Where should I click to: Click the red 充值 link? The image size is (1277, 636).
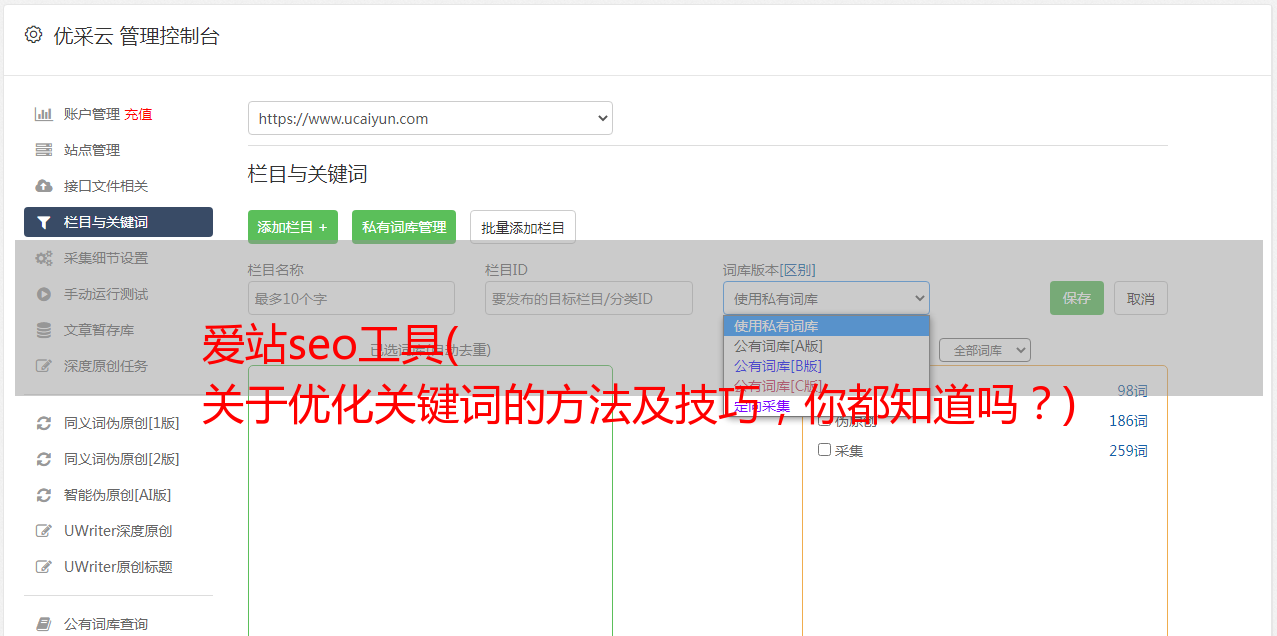pos(138,114)
